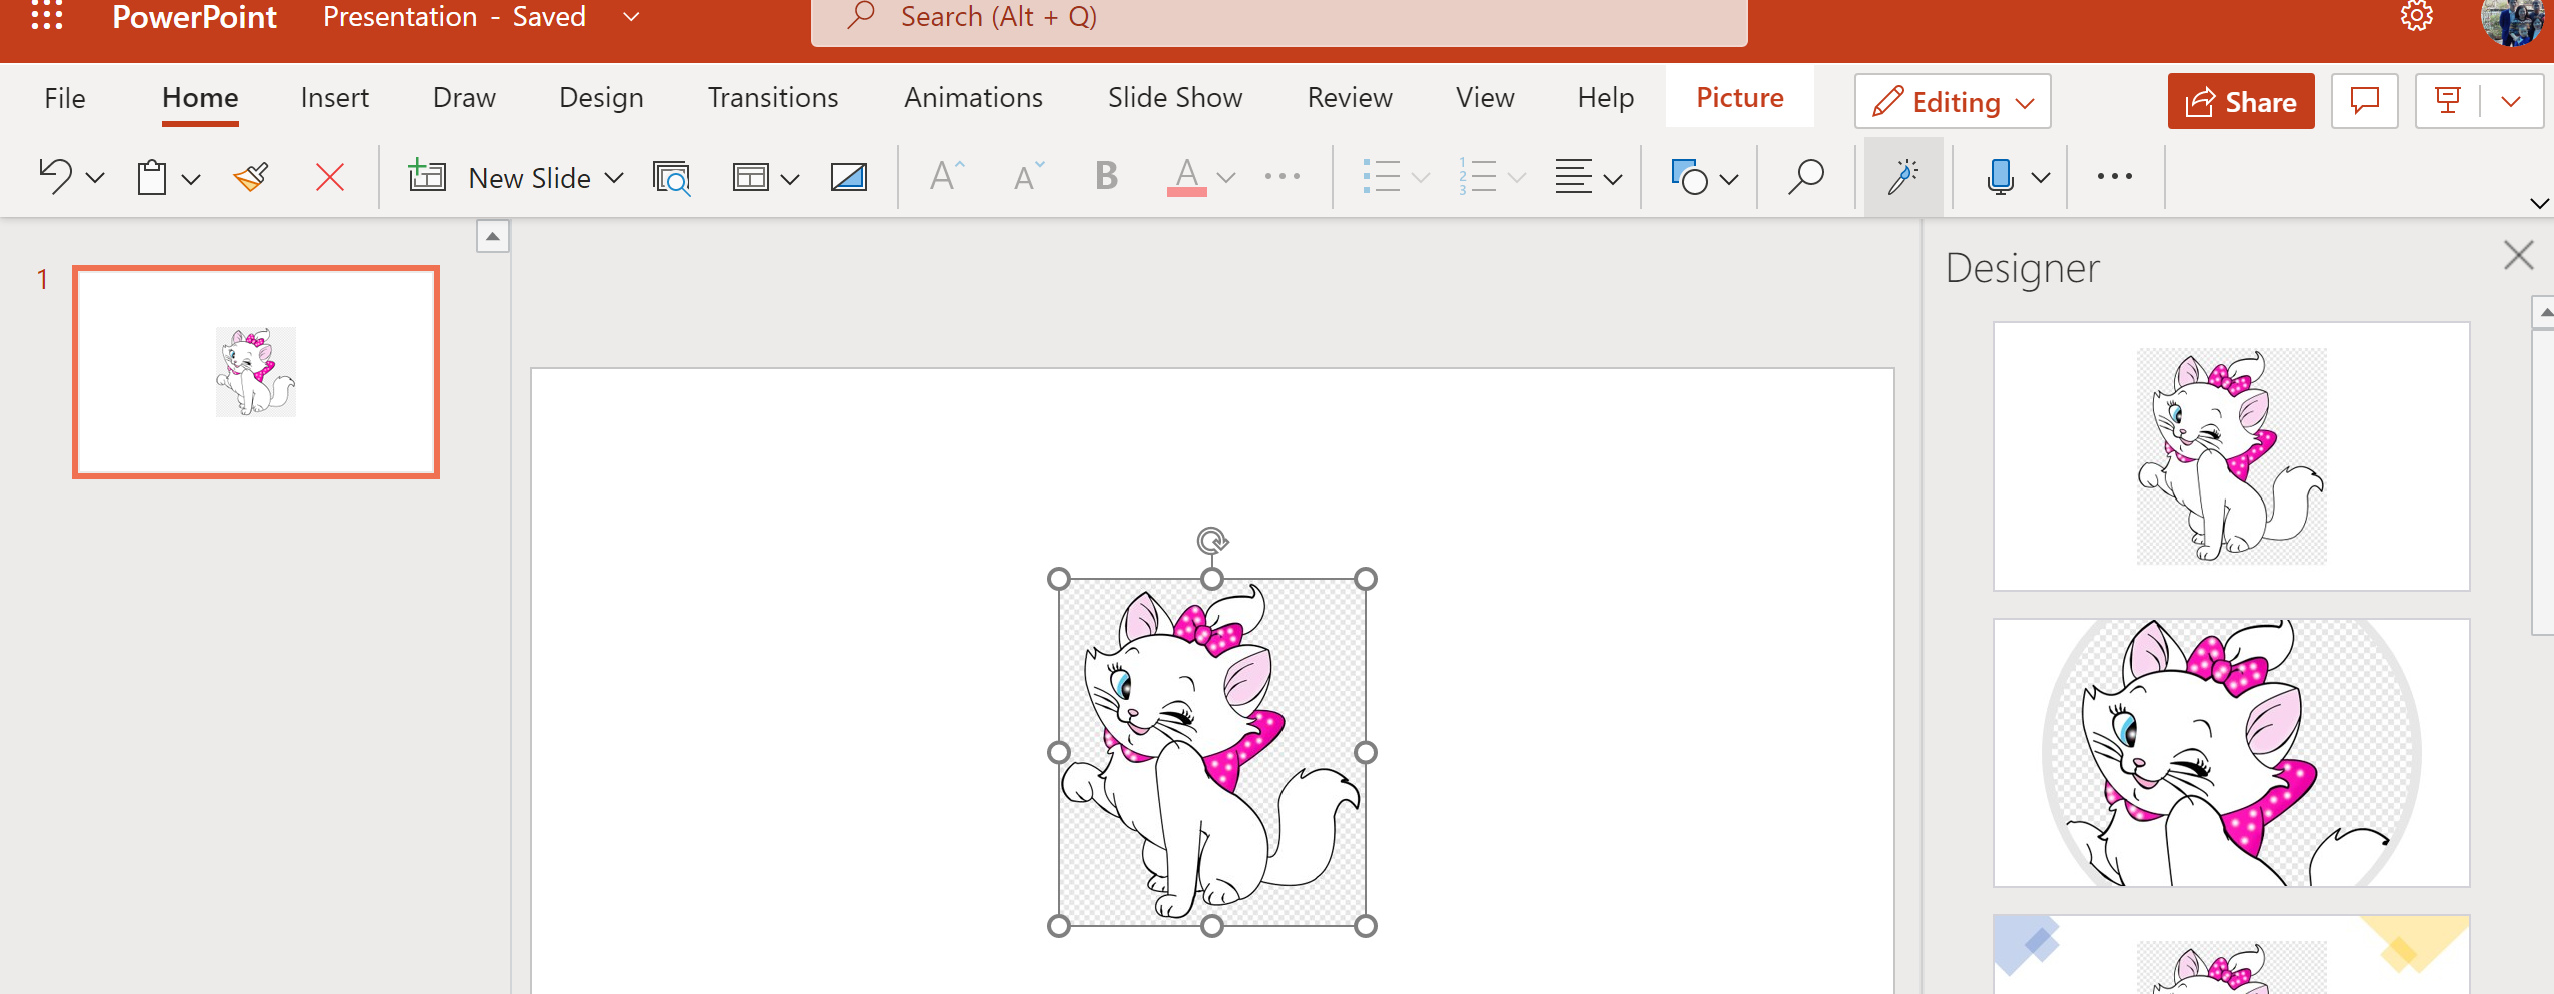The height and width of the screenshot is (994, 2554).
Task: Select the Format Painter brush
Action: click(251, 177)
